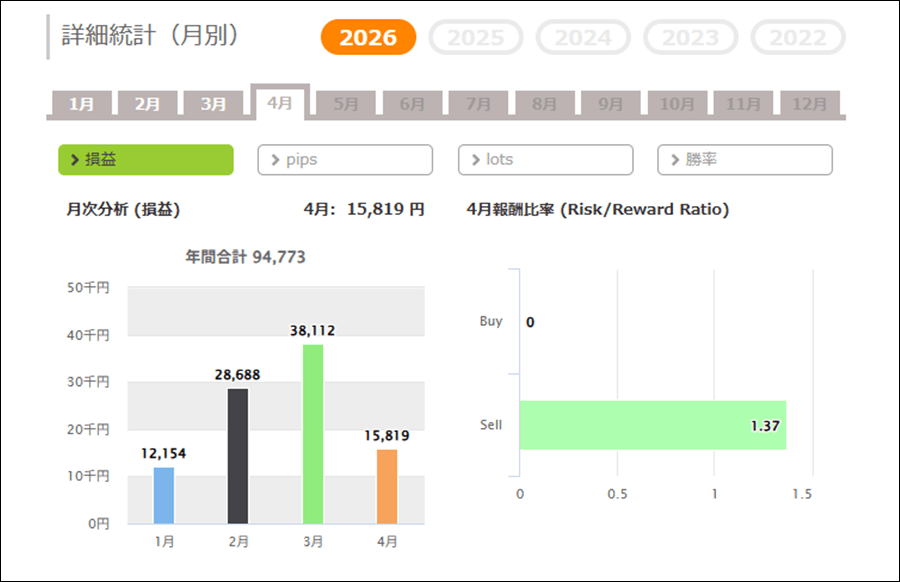Click the 5月 month tab
Image resolution: width=900 pixels, height=582 pixels.
(x=346, y=104)
